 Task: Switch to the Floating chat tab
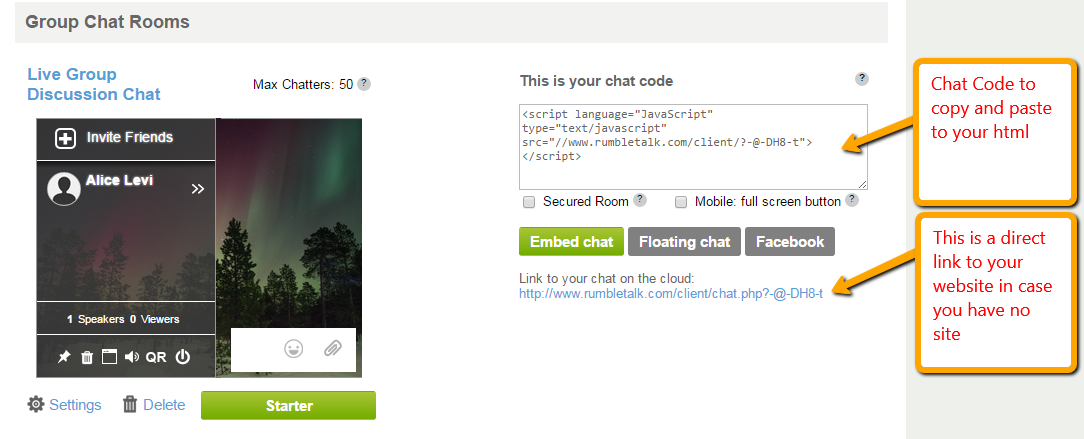tap(685, 241)
